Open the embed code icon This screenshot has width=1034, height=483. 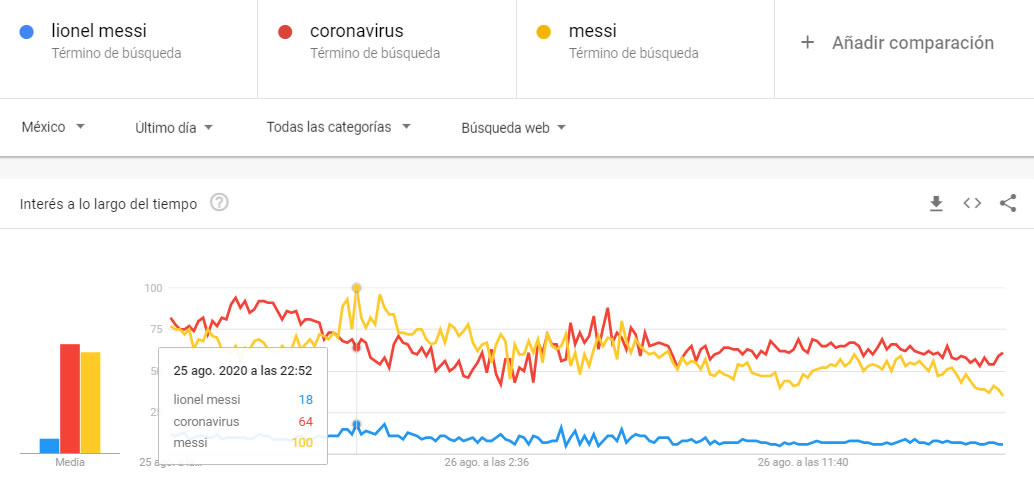[x=972, y=203]
